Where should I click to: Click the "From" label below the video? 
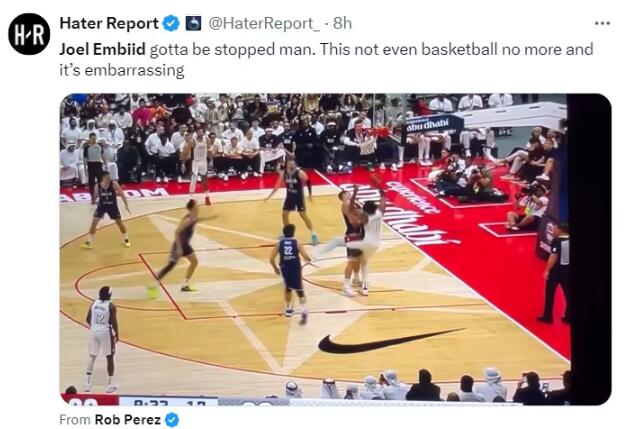click(x=75, y=419)
